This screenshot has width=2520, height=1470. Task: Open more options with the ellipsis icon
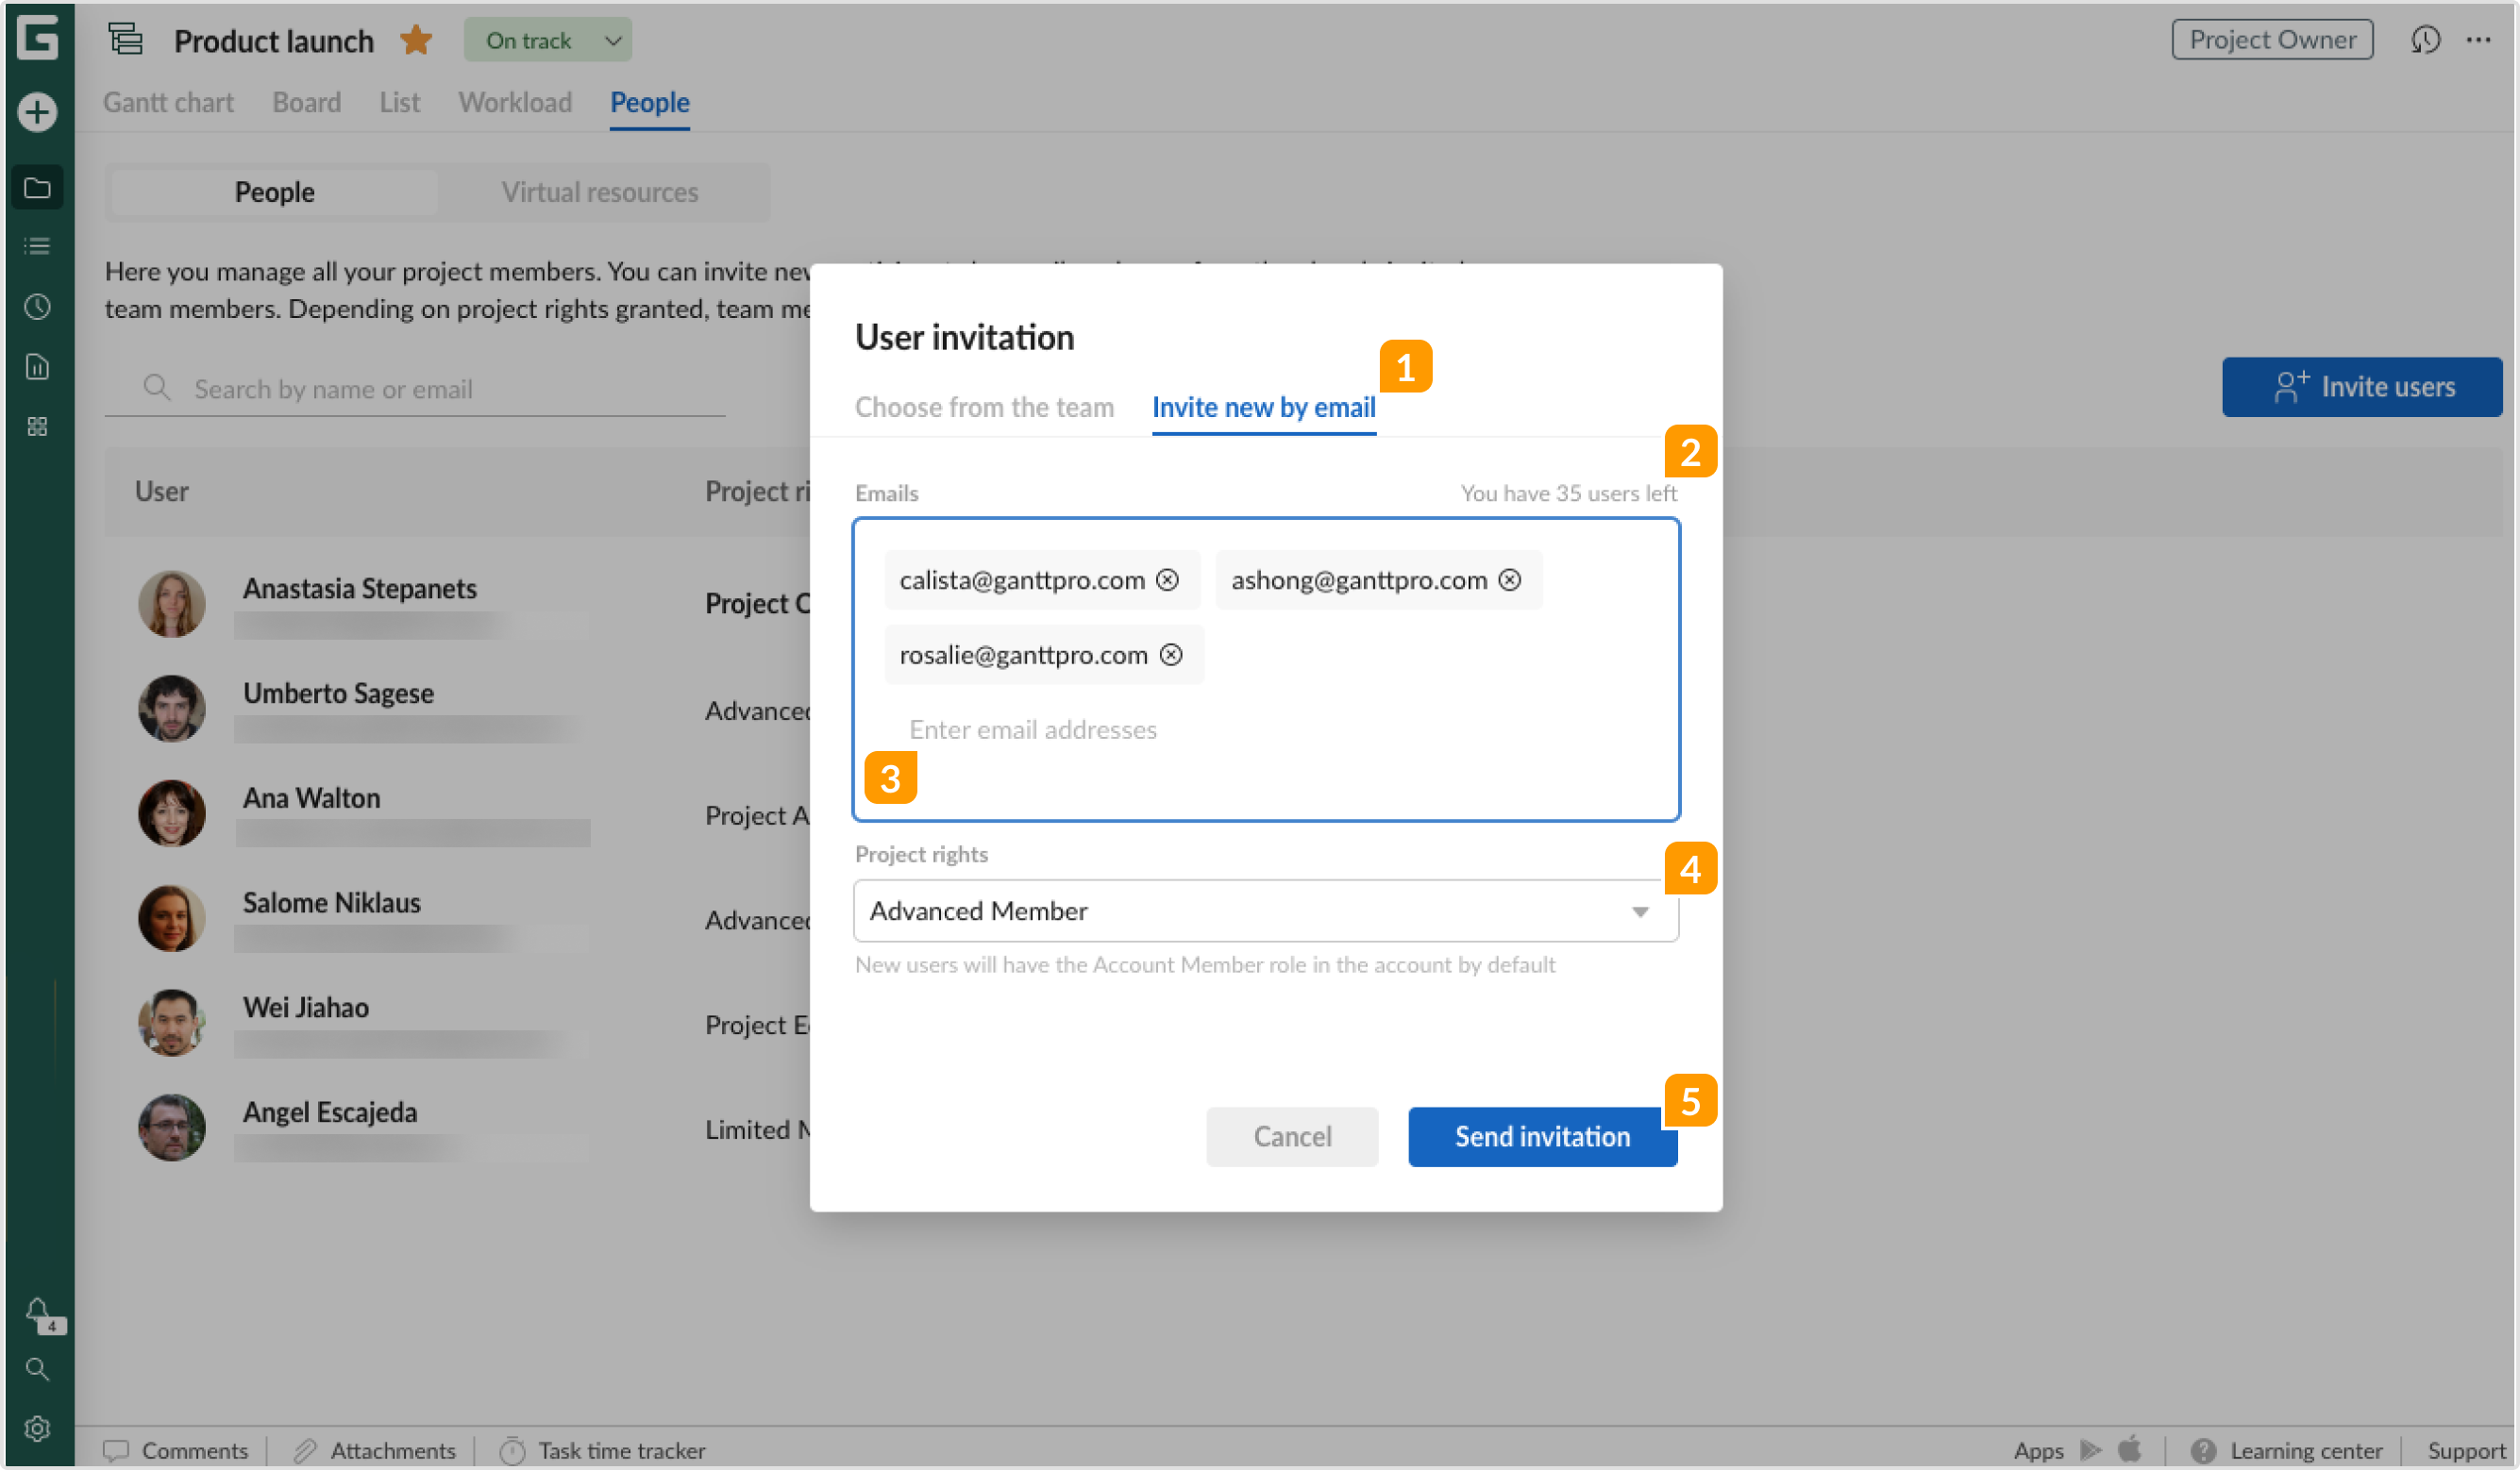pos(2479,40)
